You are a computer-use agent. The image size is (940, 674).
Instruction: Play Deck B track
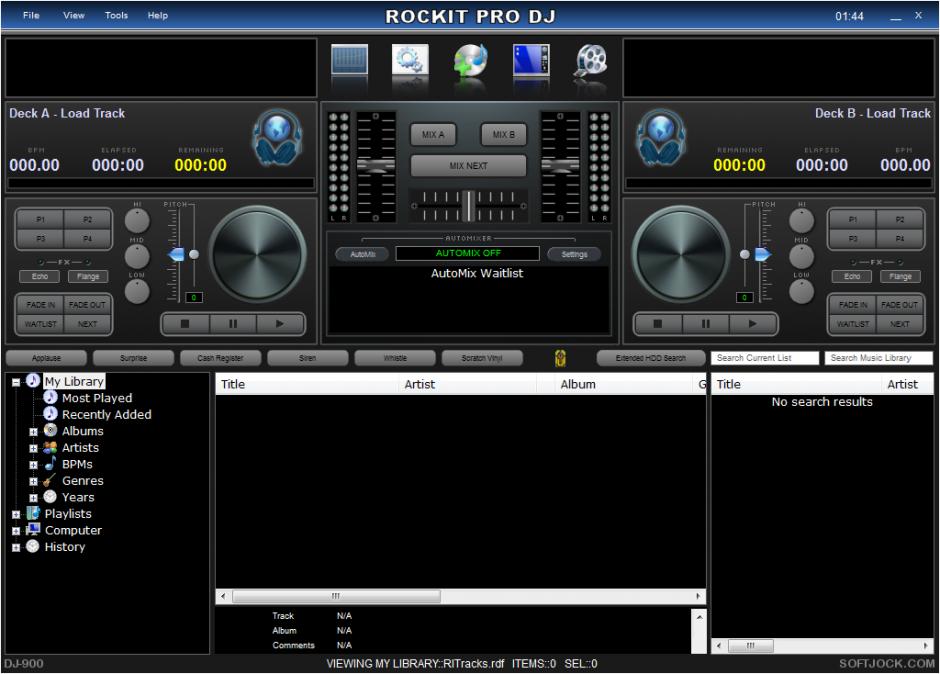752,324
